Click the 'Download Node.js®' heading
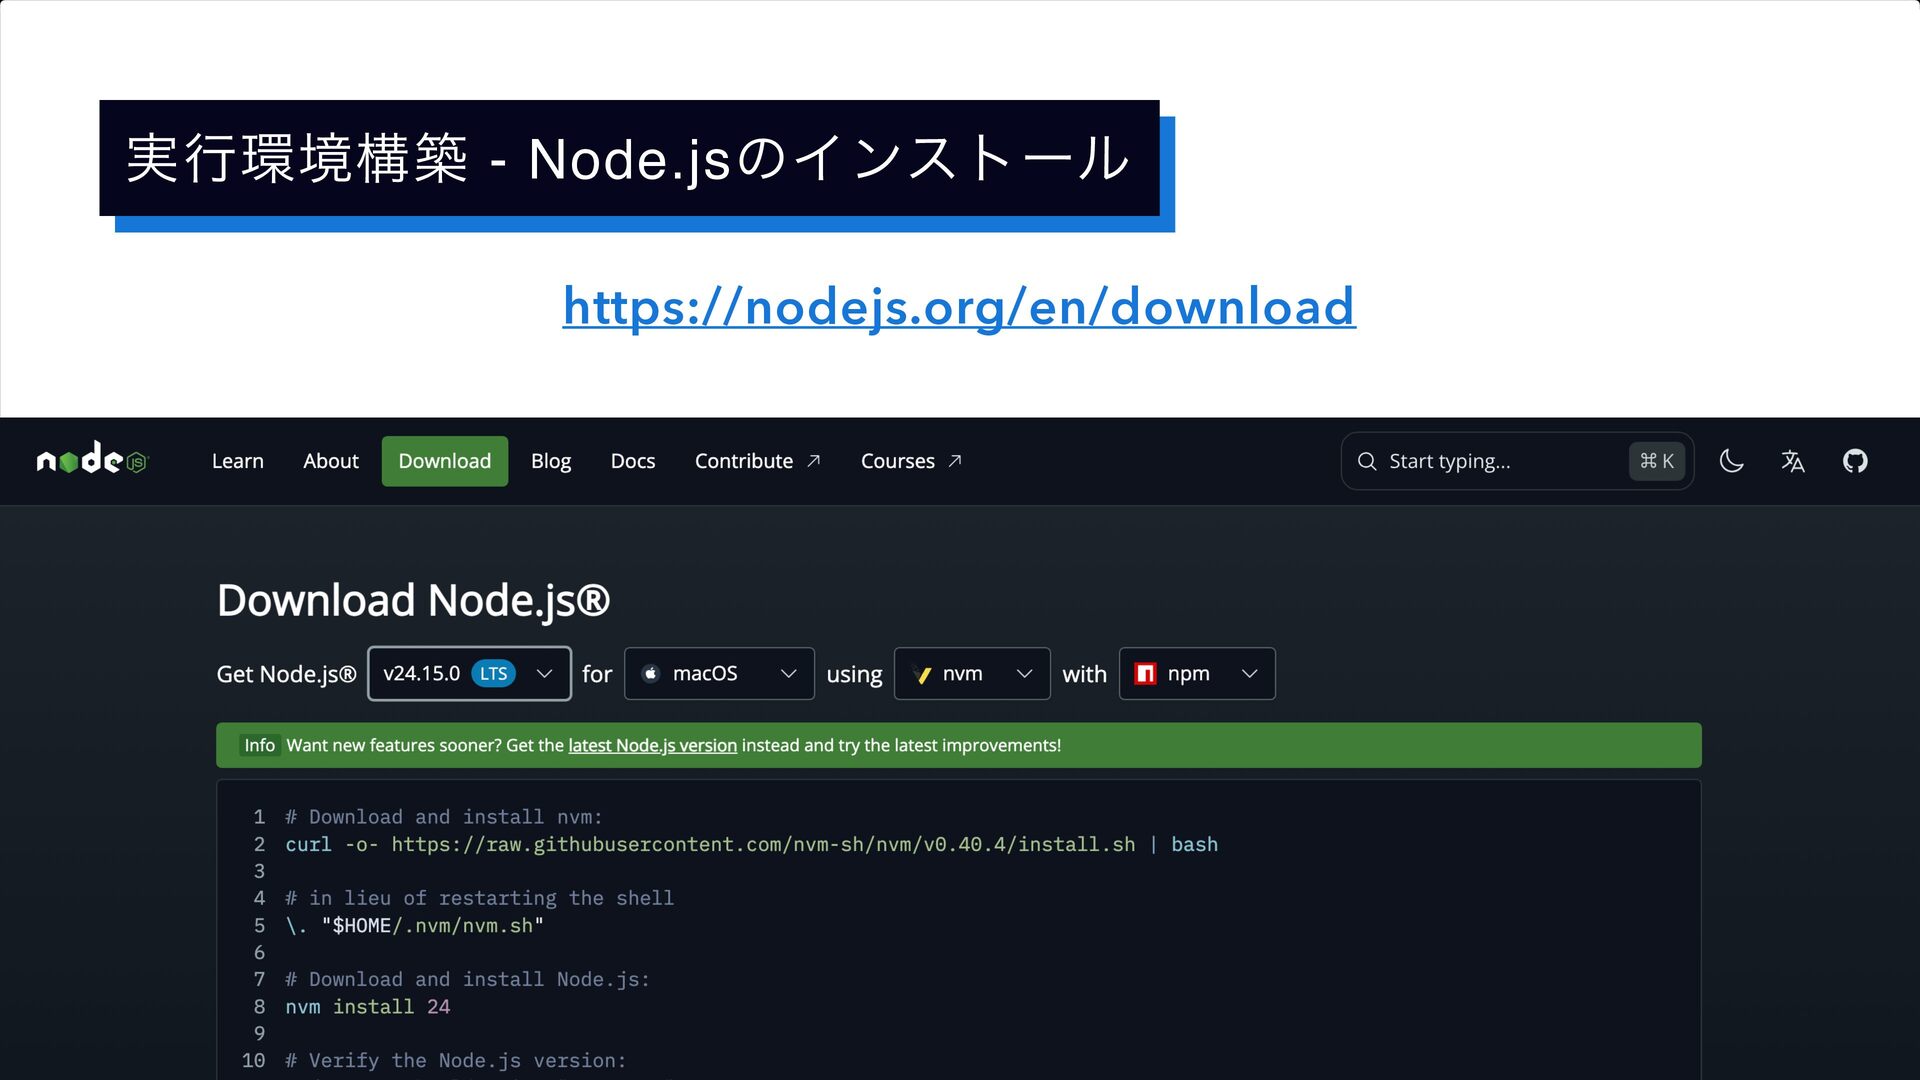This screenshot has width=1920, height=1080. [x=413, y=601]
